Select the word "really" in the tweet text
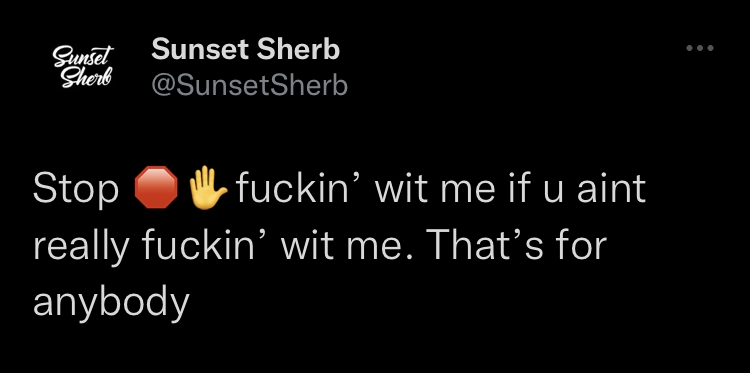Image resolution: width=750 pixels, height=373 pixels. pos(81,248)
